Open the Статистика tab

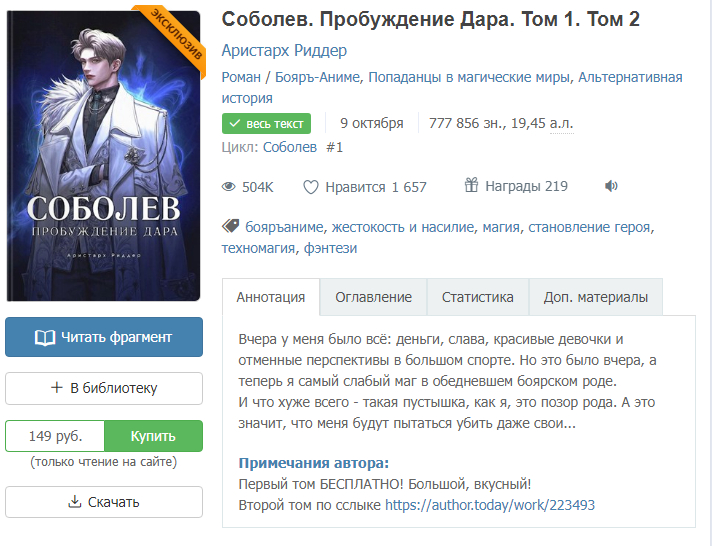[477, 297]
